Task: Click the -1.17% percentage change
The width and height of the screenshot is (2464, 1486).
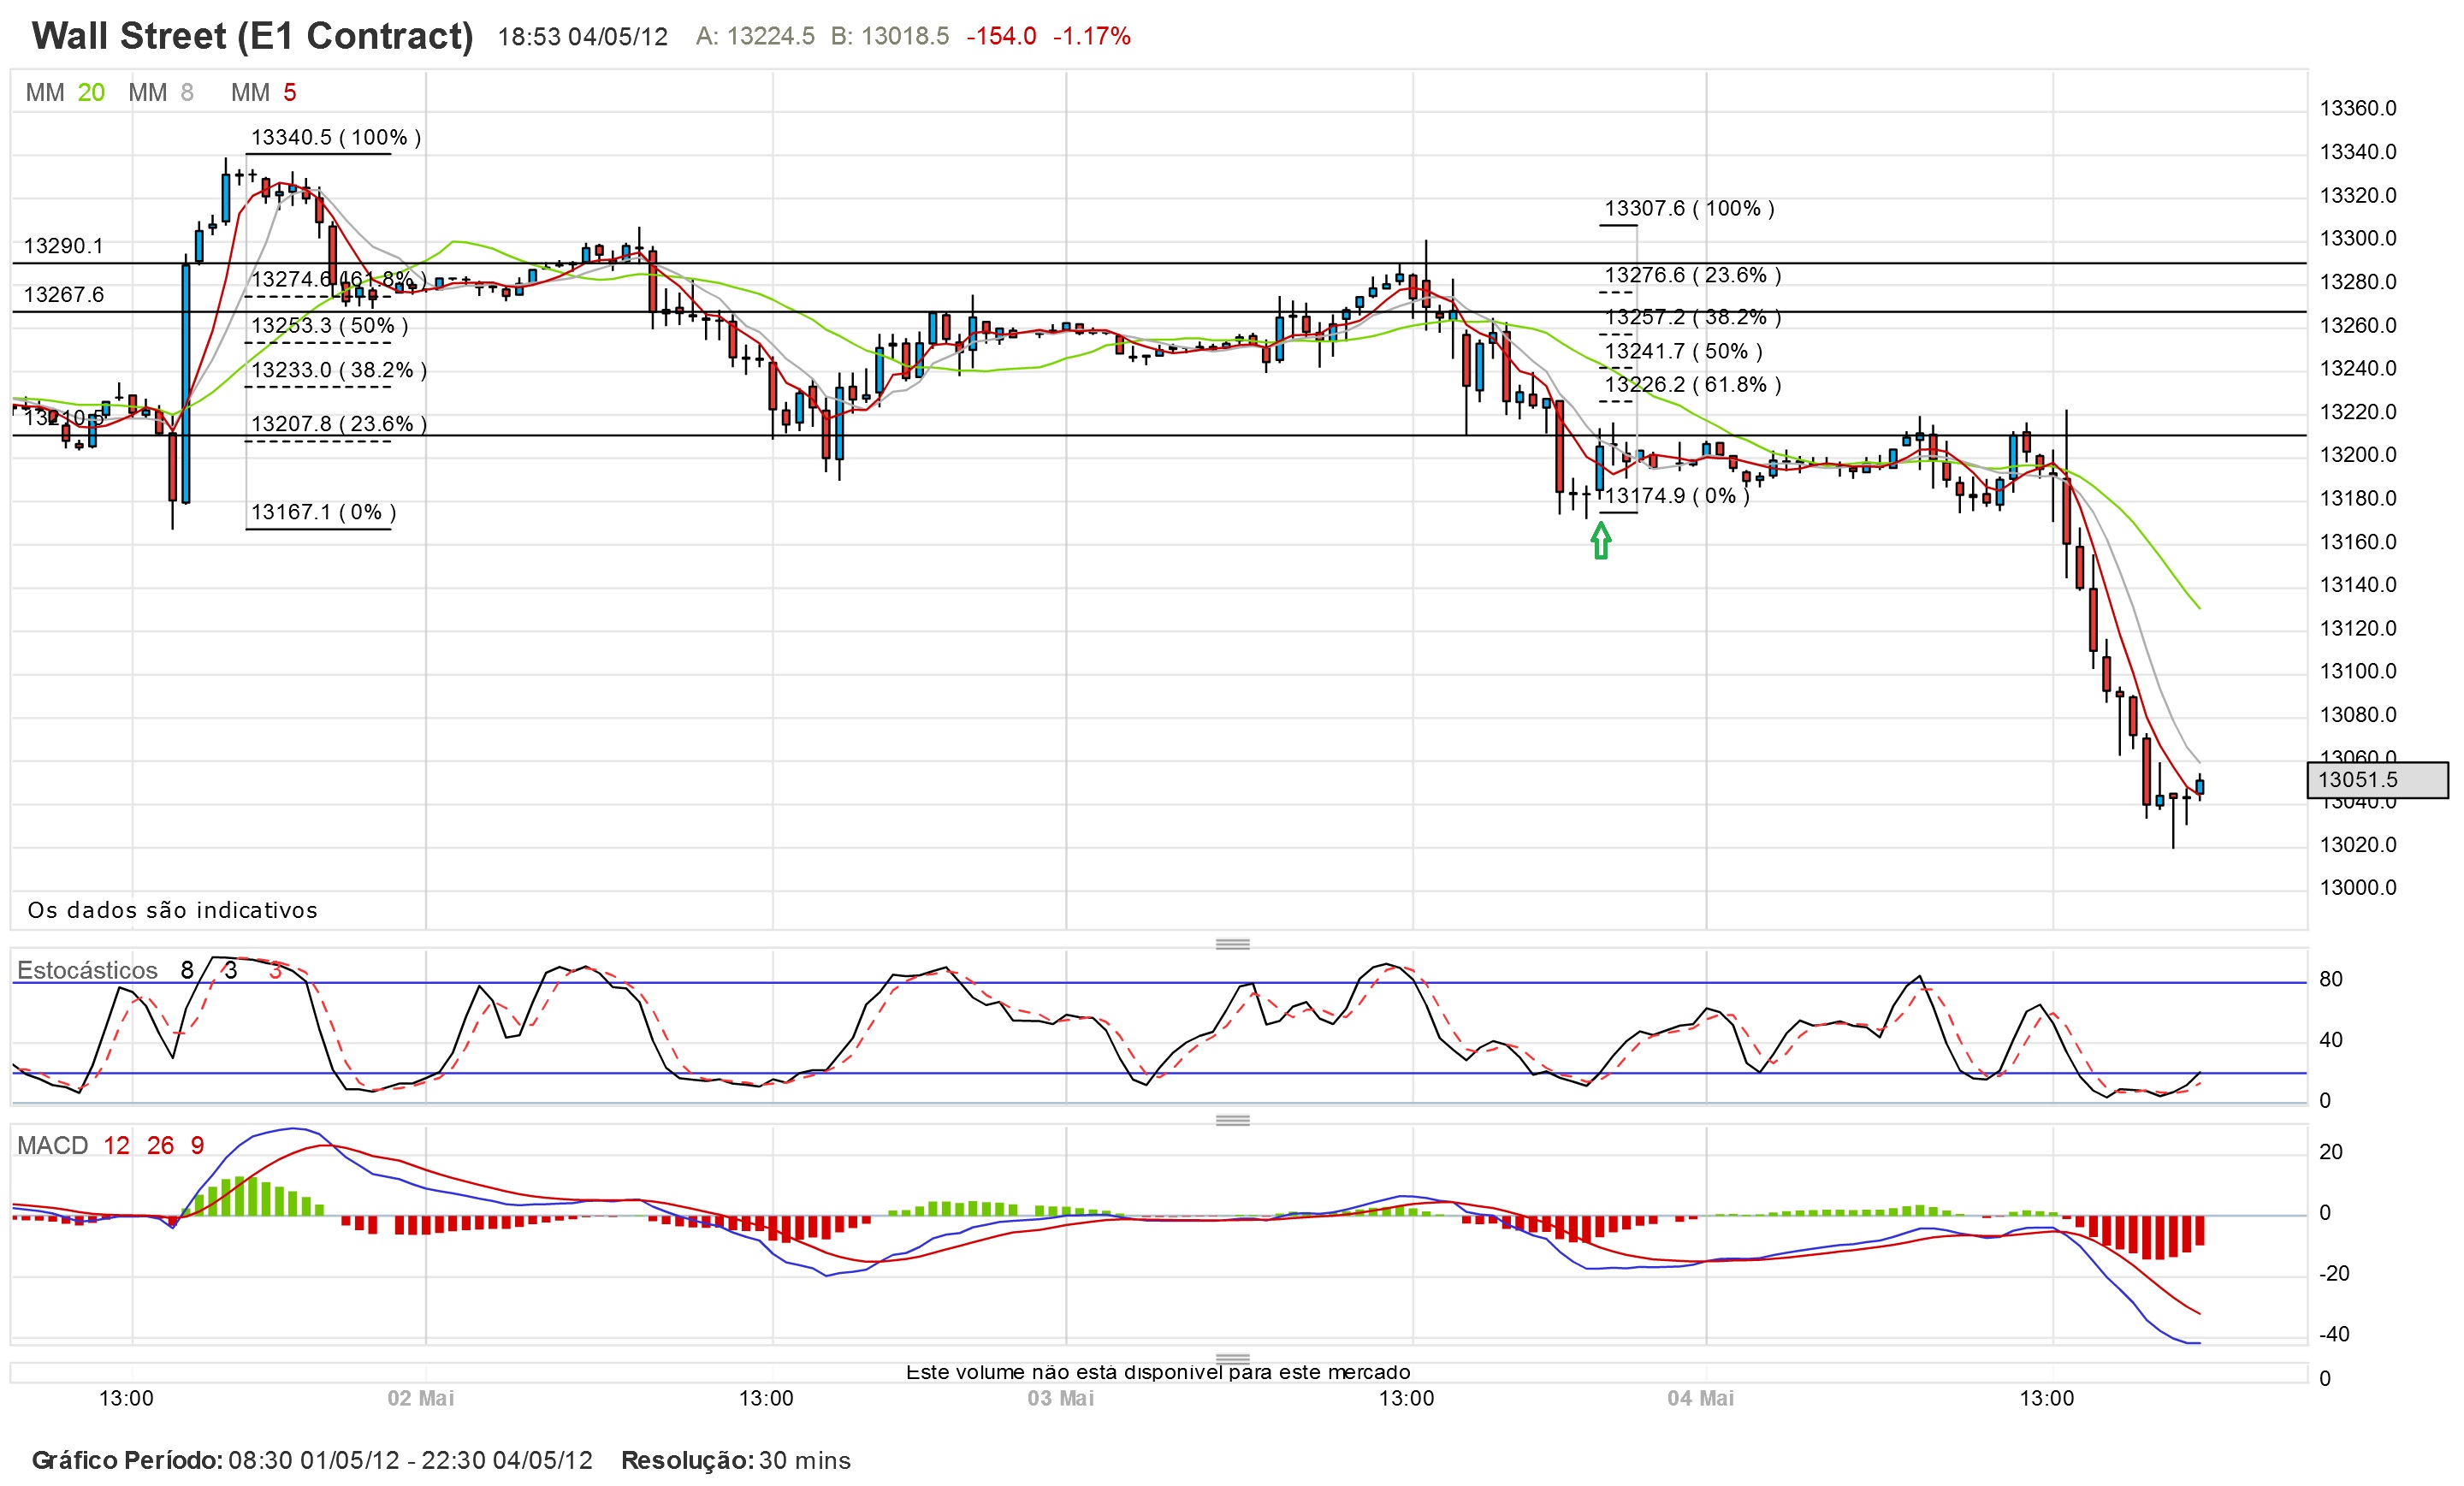Action: [x=1091, y=37]
